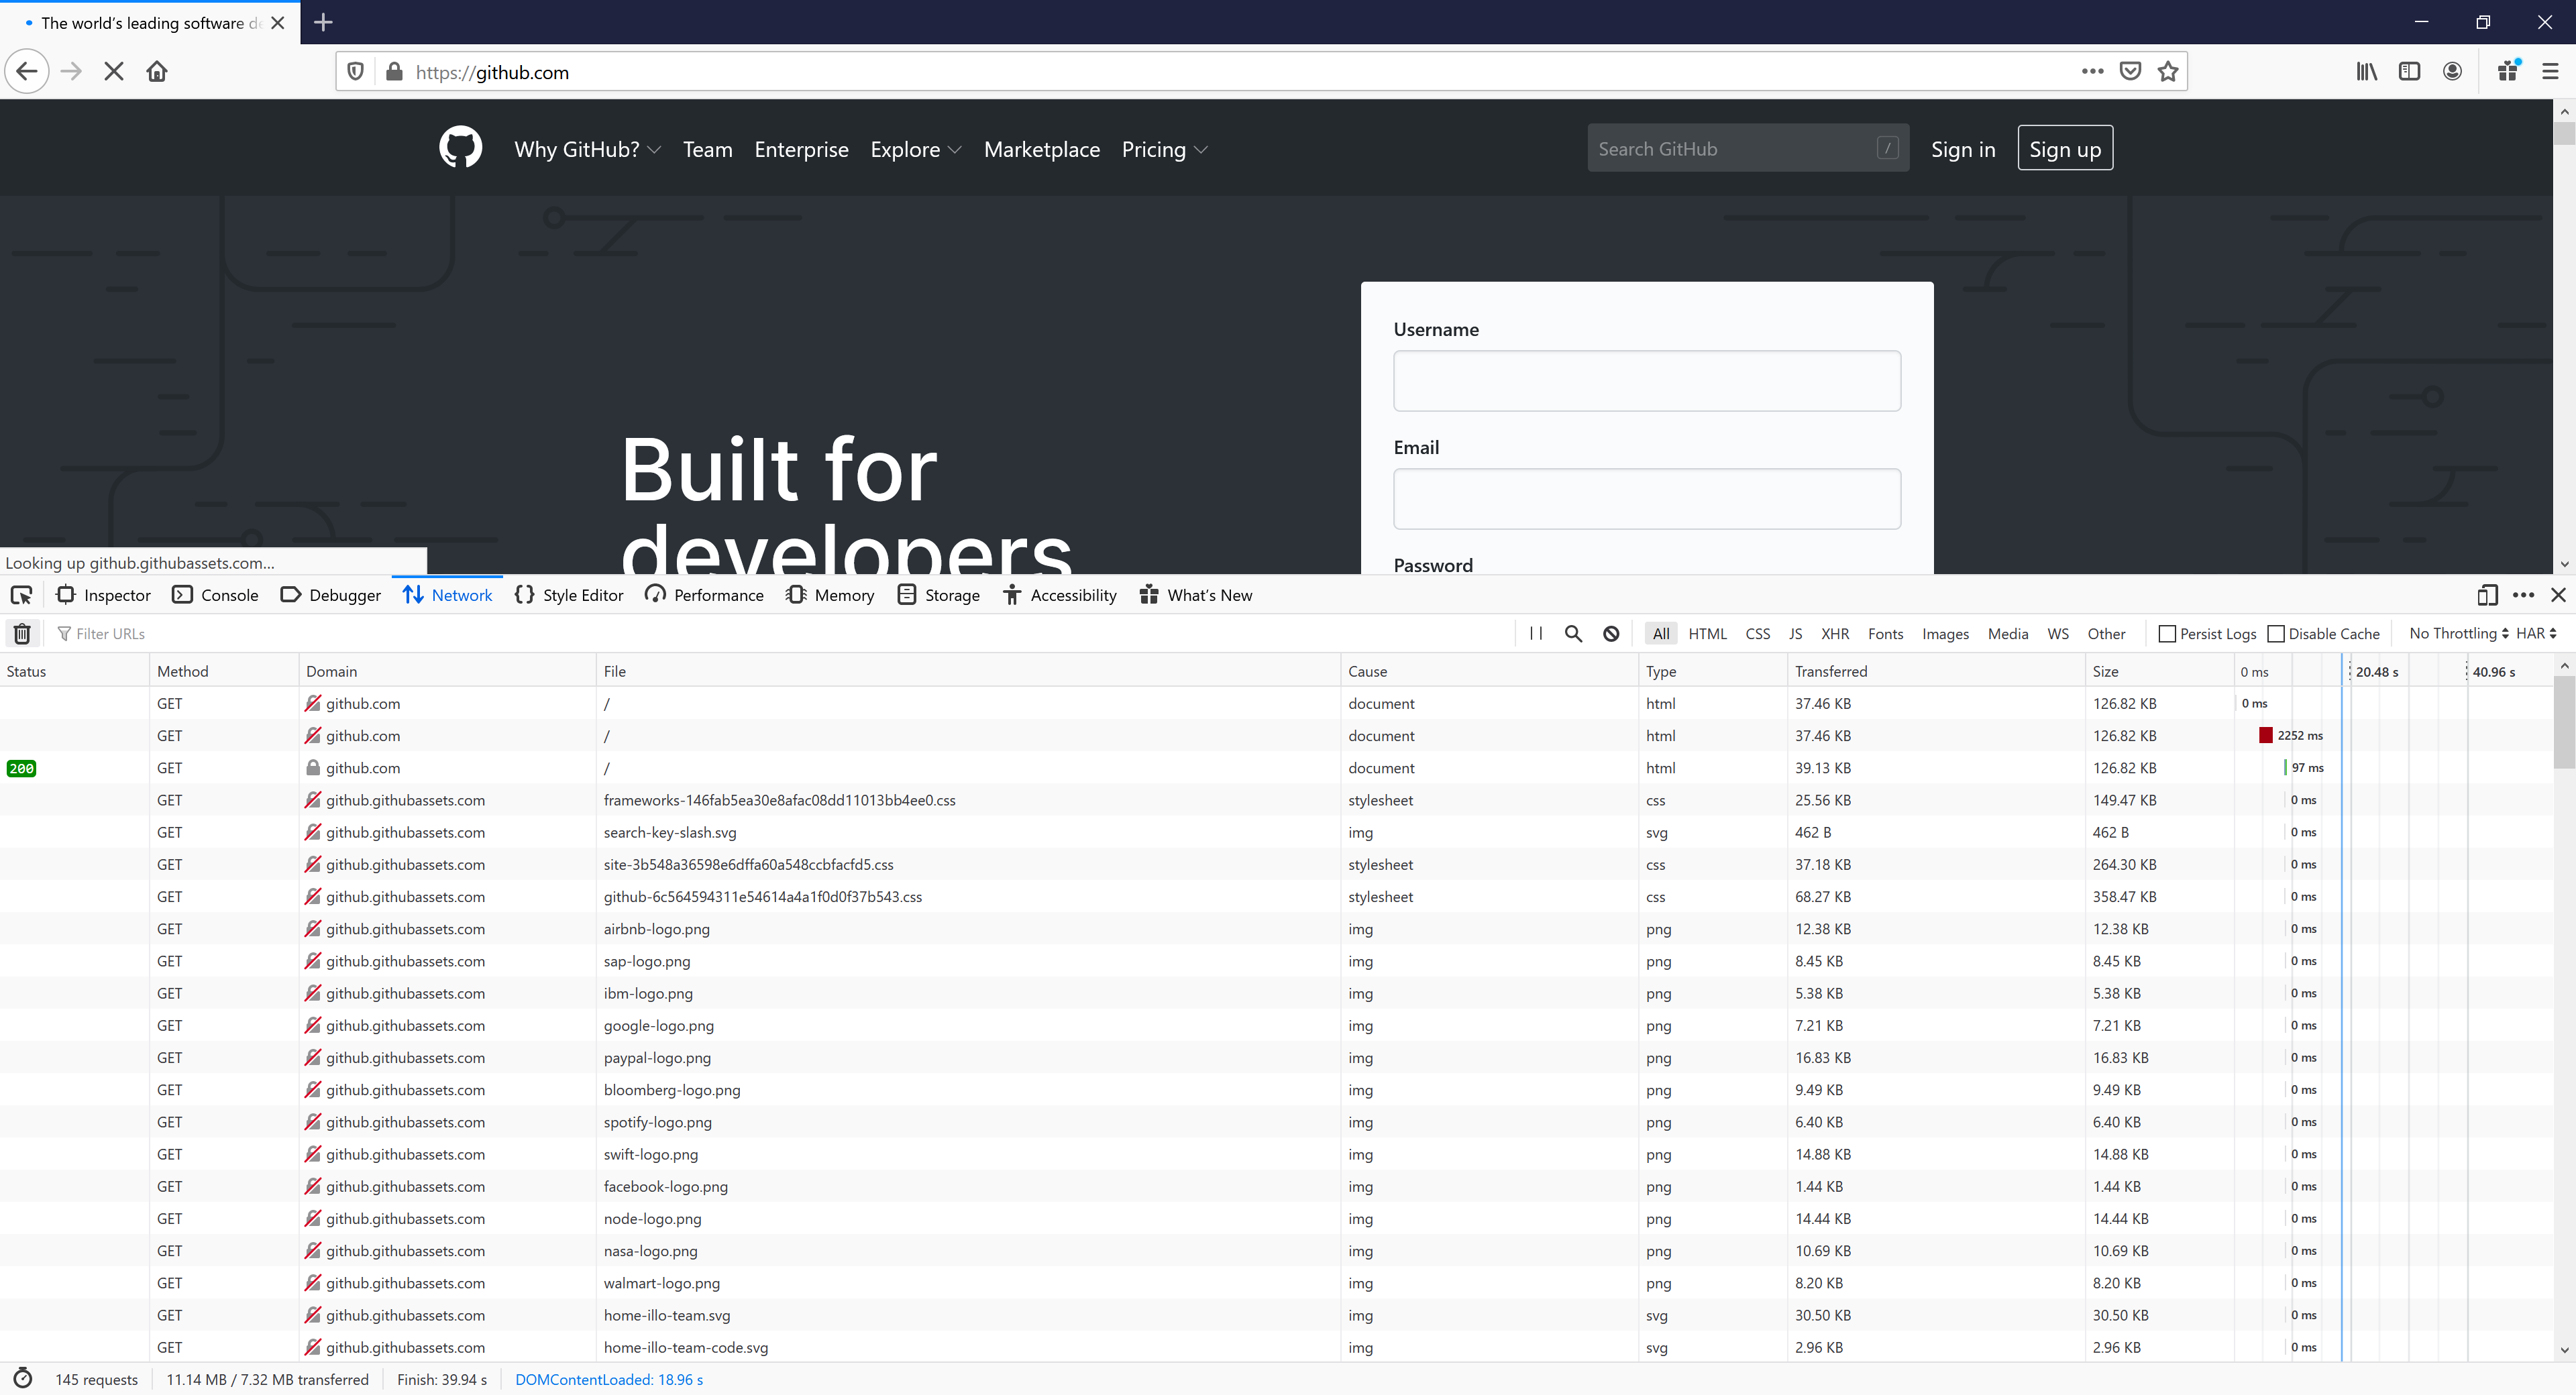Expand the Pricing menu

click(1164, 149)
